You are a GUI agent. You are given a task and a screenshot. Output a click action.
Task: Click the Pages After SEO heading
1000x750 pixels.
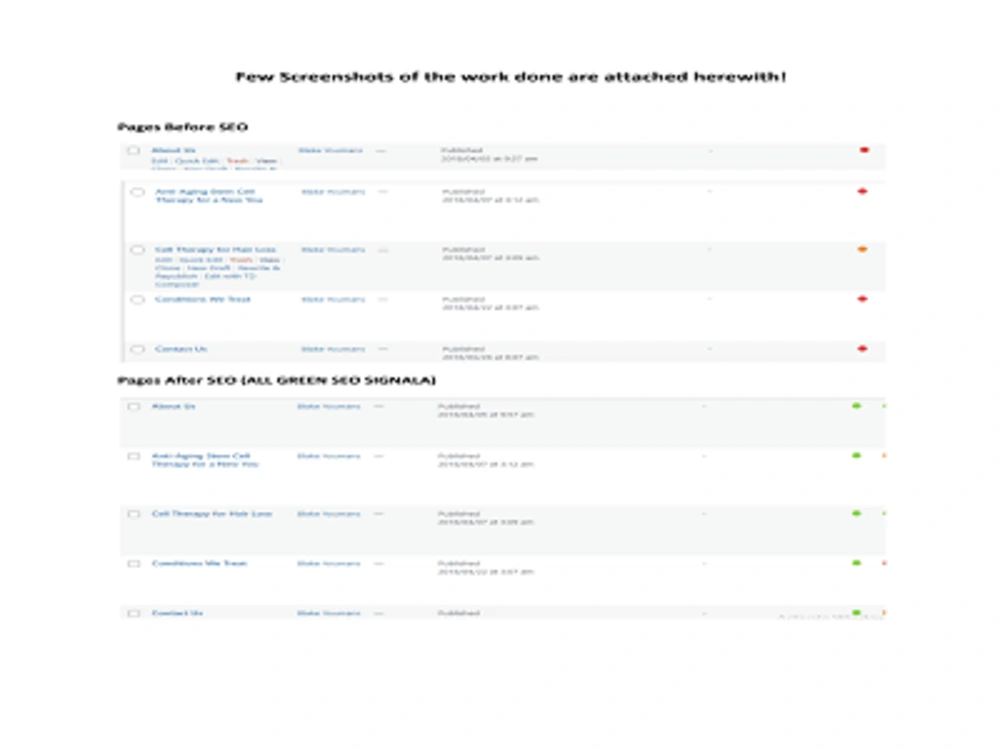[276, 381]
